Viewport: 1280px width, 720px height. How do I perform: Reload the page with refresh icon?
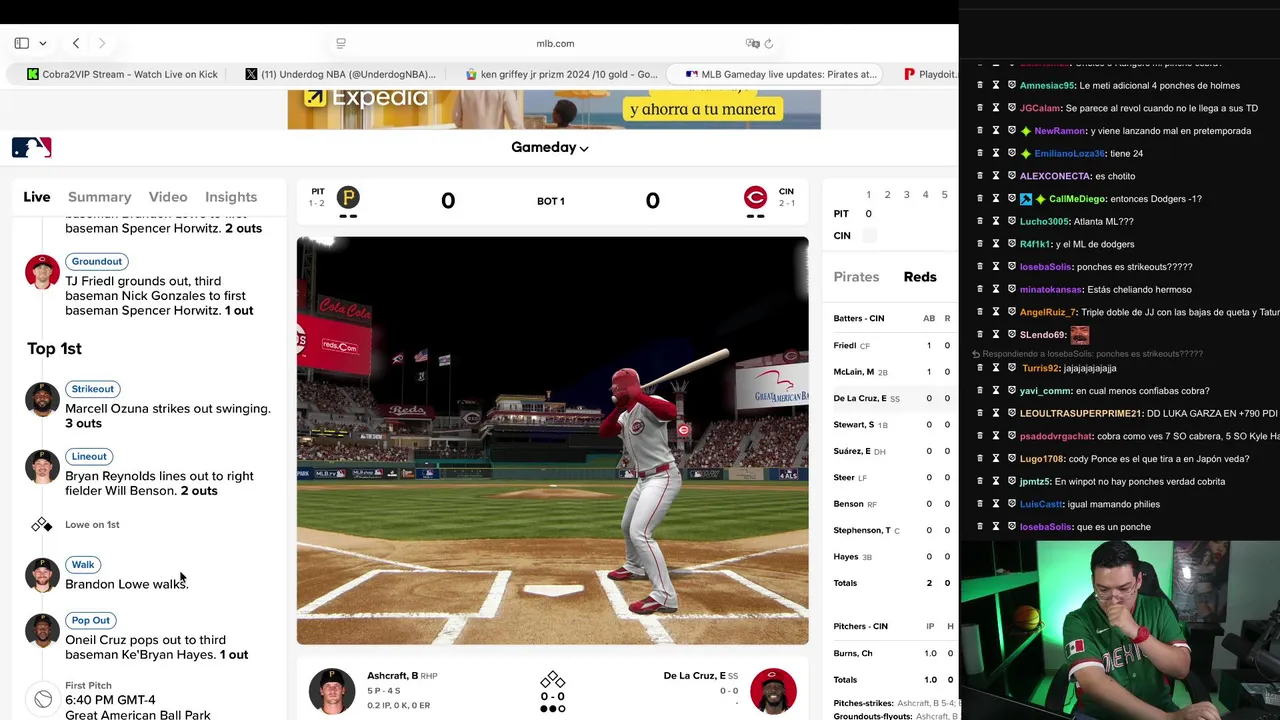tap(769, 43)
